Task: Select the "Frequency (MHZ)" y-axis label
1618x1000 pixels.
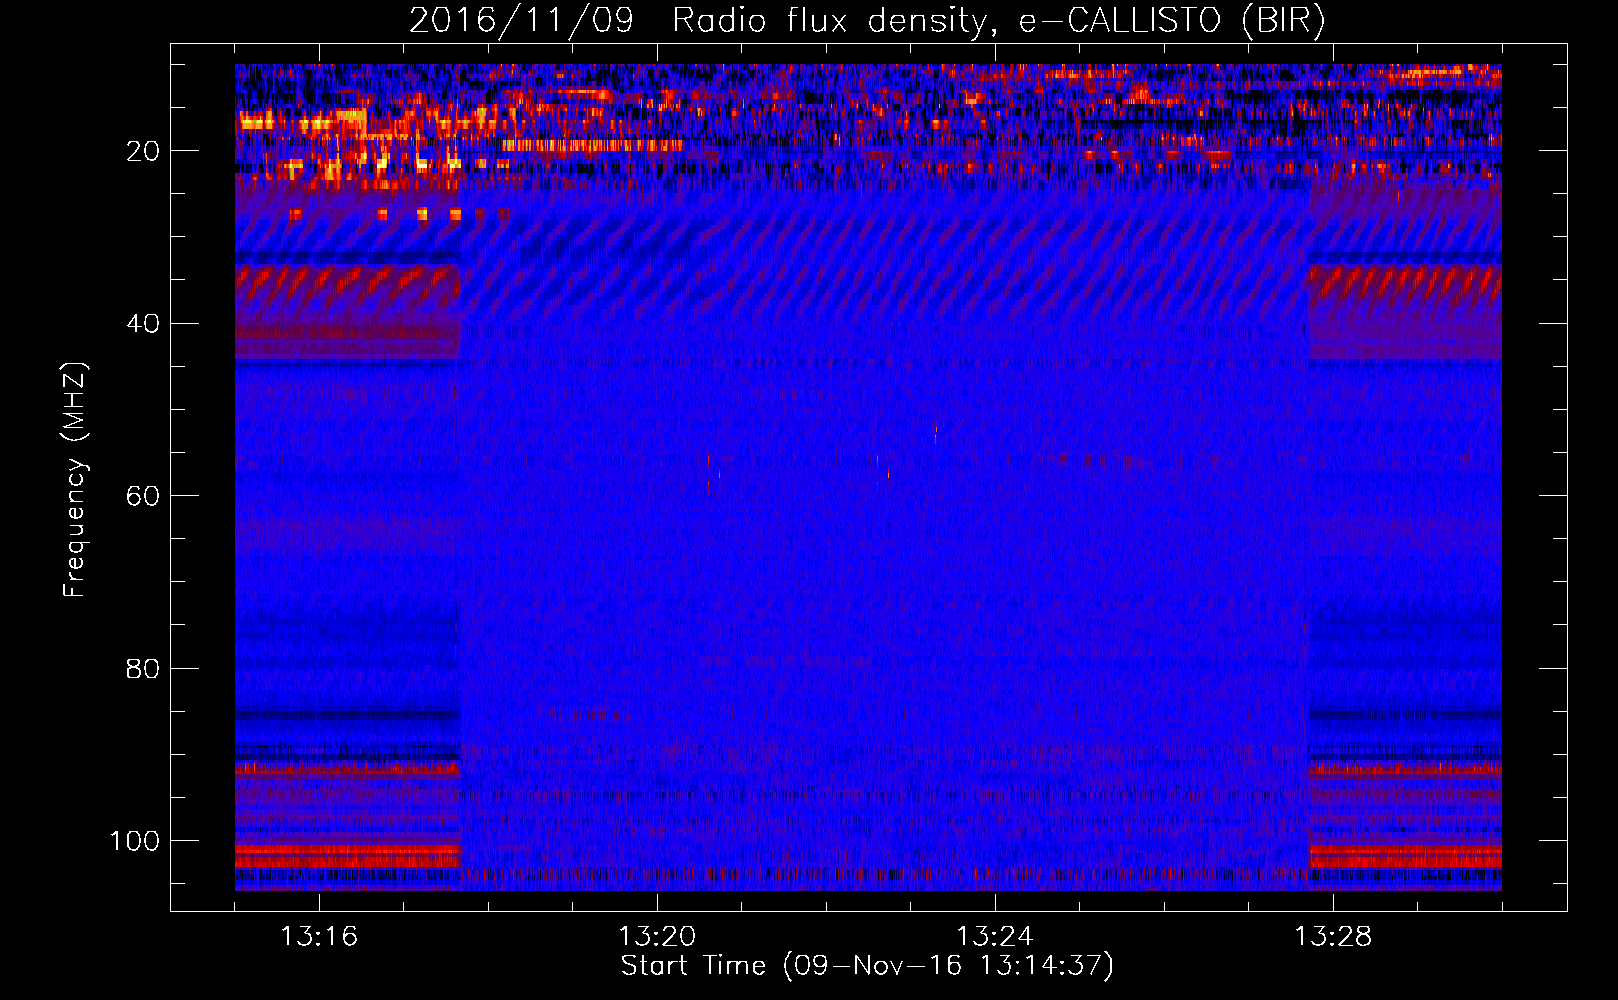Action: (x=75, y=480)
